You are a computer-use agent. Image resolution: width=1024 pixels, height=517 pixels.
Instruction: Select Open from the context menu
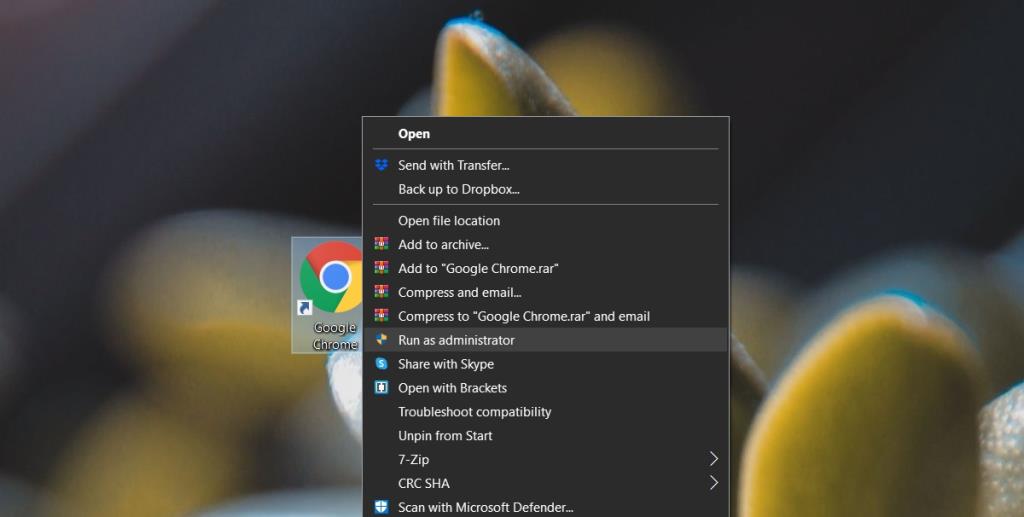click(x=546, y=134)
